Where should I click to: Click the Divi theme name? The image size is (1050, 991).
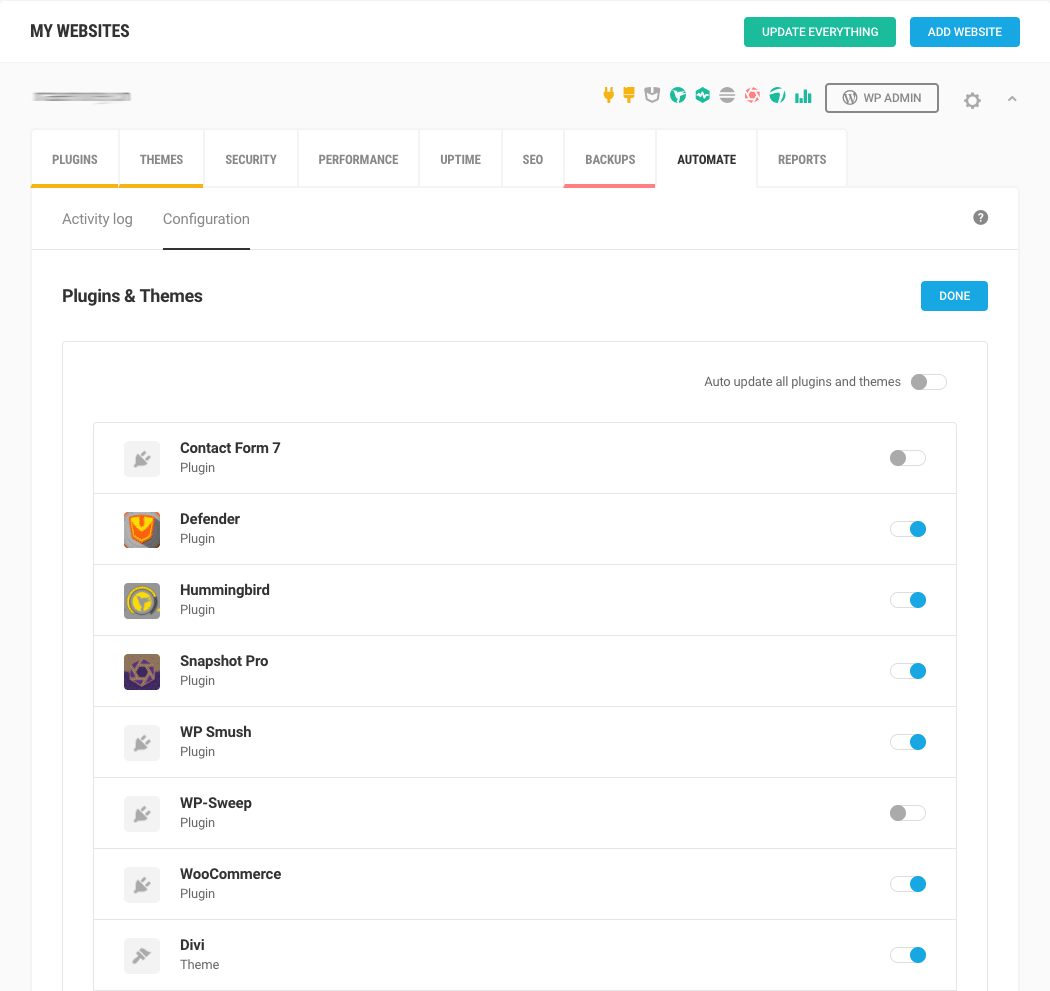[x=192, y=945]
